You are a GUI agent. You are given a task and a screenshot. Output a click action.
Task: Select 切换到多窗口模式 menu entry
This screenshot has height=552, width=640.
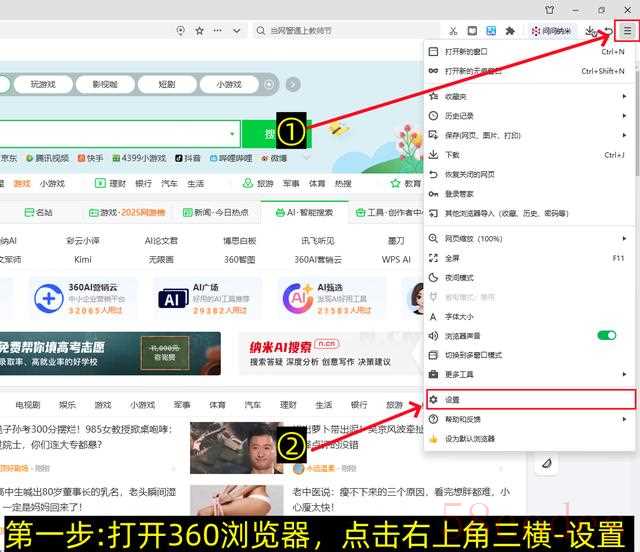pos(529,355)
